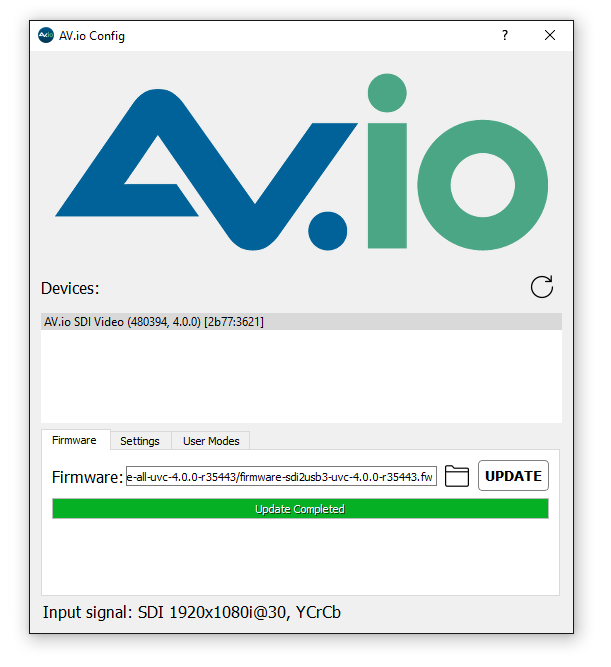
Task: Click the green io part of the logo
Action: click(458, 162)
